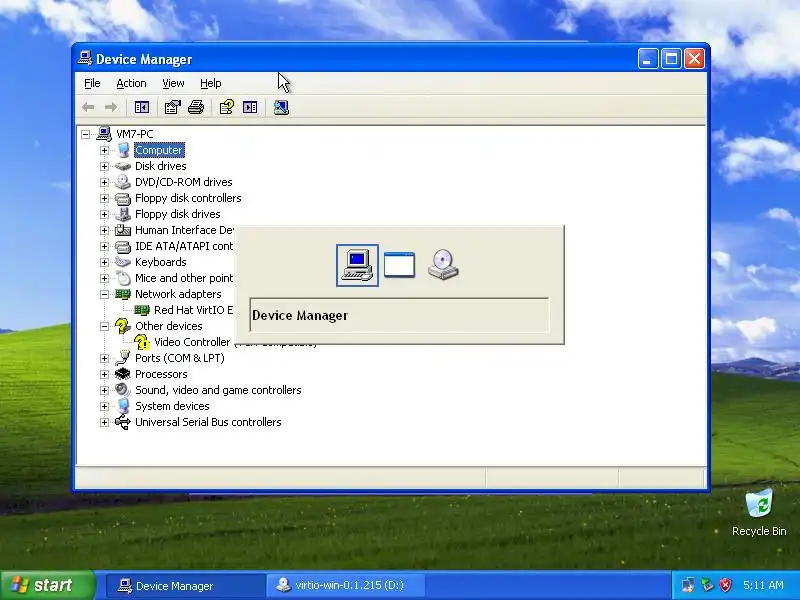Click blank window icon in task switcher
The height and width of the screenshot is (600, 800).
click(x=399, y=265)
